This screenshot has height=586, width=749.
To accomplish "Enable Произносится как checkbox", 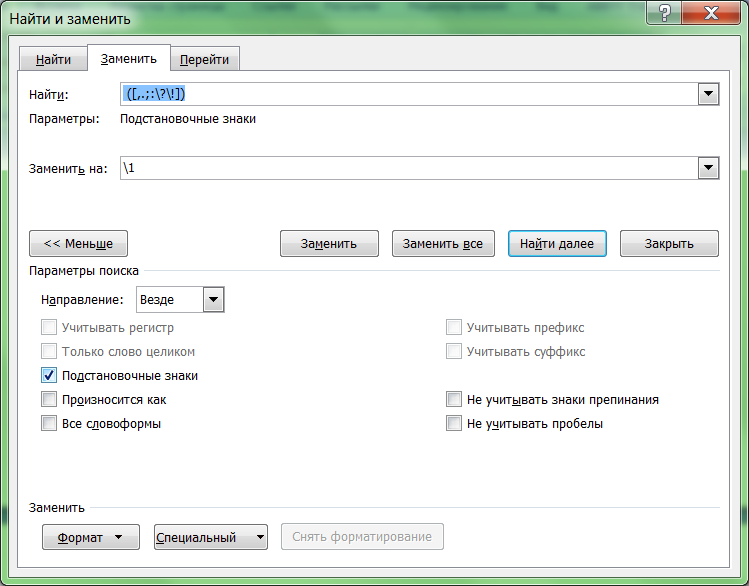I will (49, 399).
